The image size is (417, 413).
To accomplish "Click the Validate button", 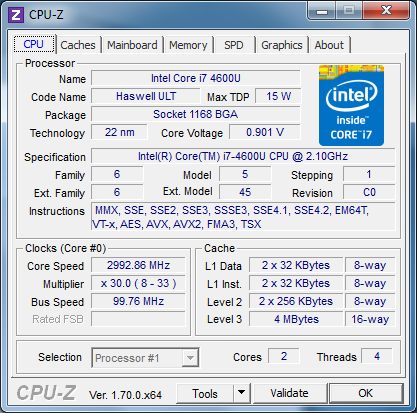I will [x=289, y=393].
